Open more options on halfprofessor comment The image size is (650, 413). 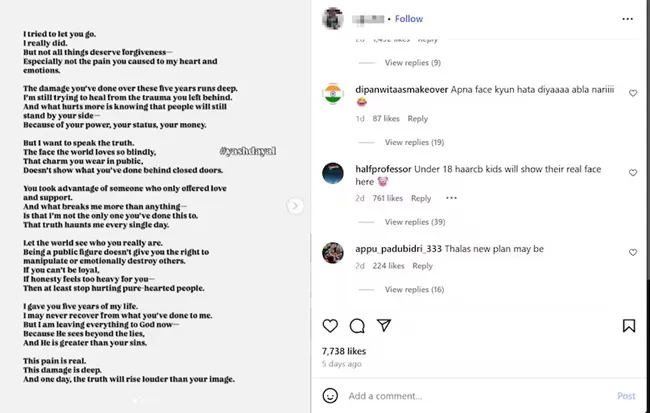[x=451, y=198]
